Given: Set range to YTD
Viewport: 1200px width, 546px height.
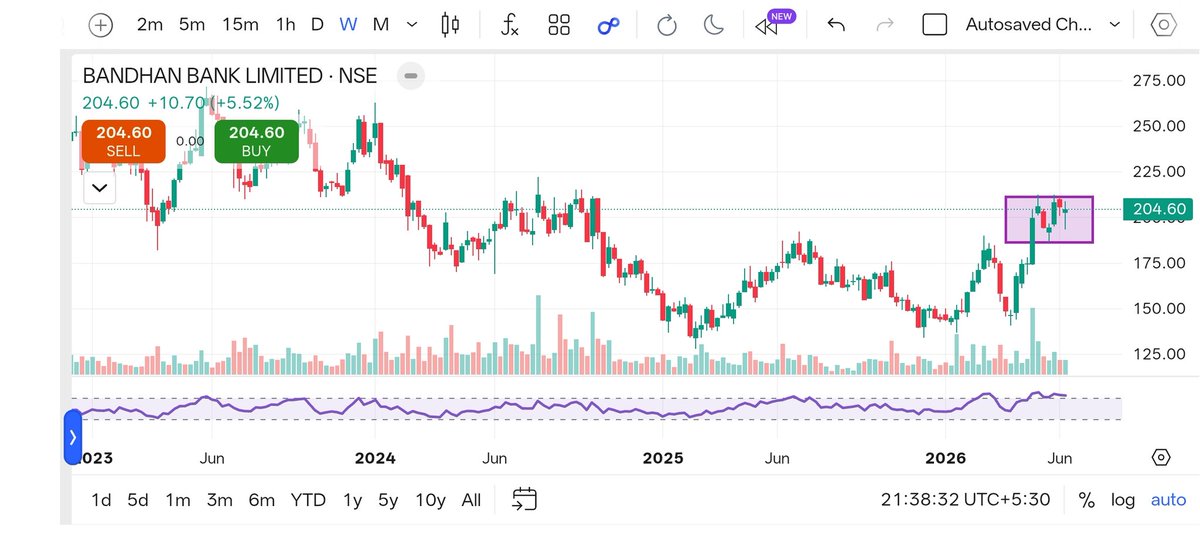Looking at the screenshot, I should pos(308,499).
